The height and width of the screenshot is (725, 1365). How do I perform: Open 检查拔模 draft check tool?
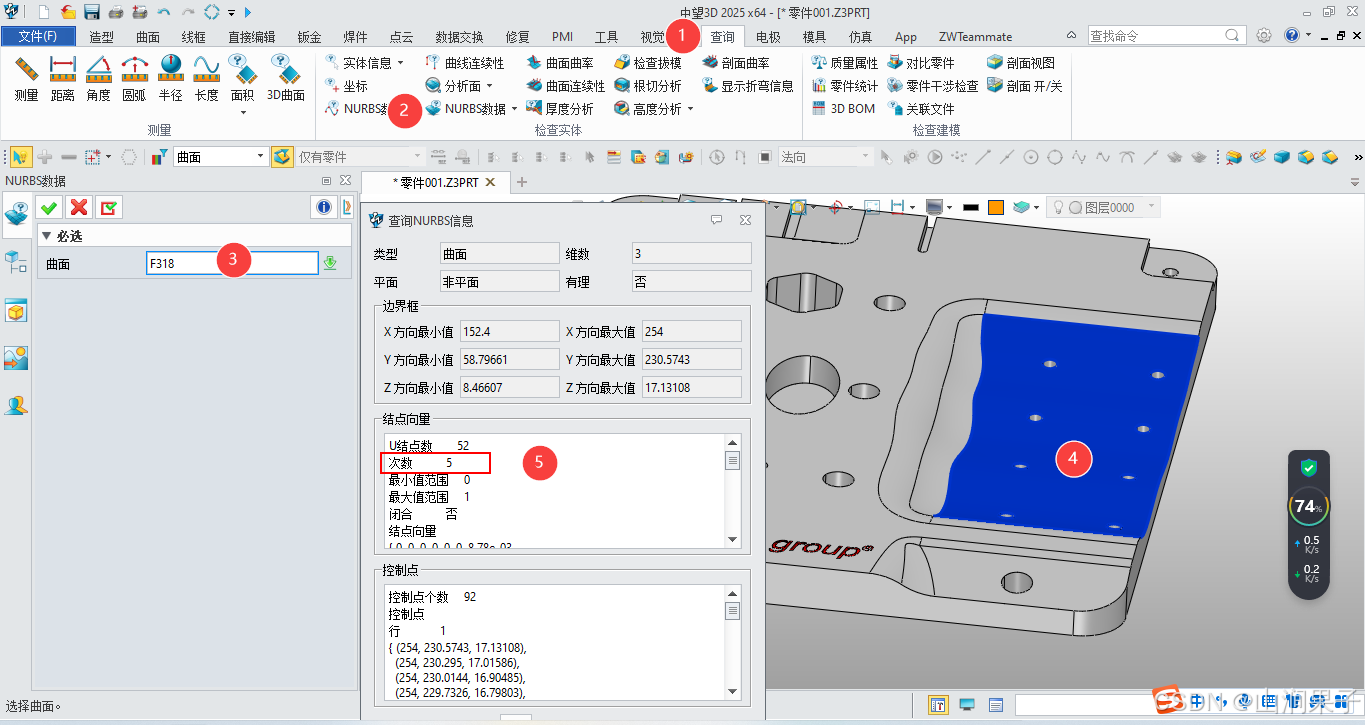click(x=648, y=63)
